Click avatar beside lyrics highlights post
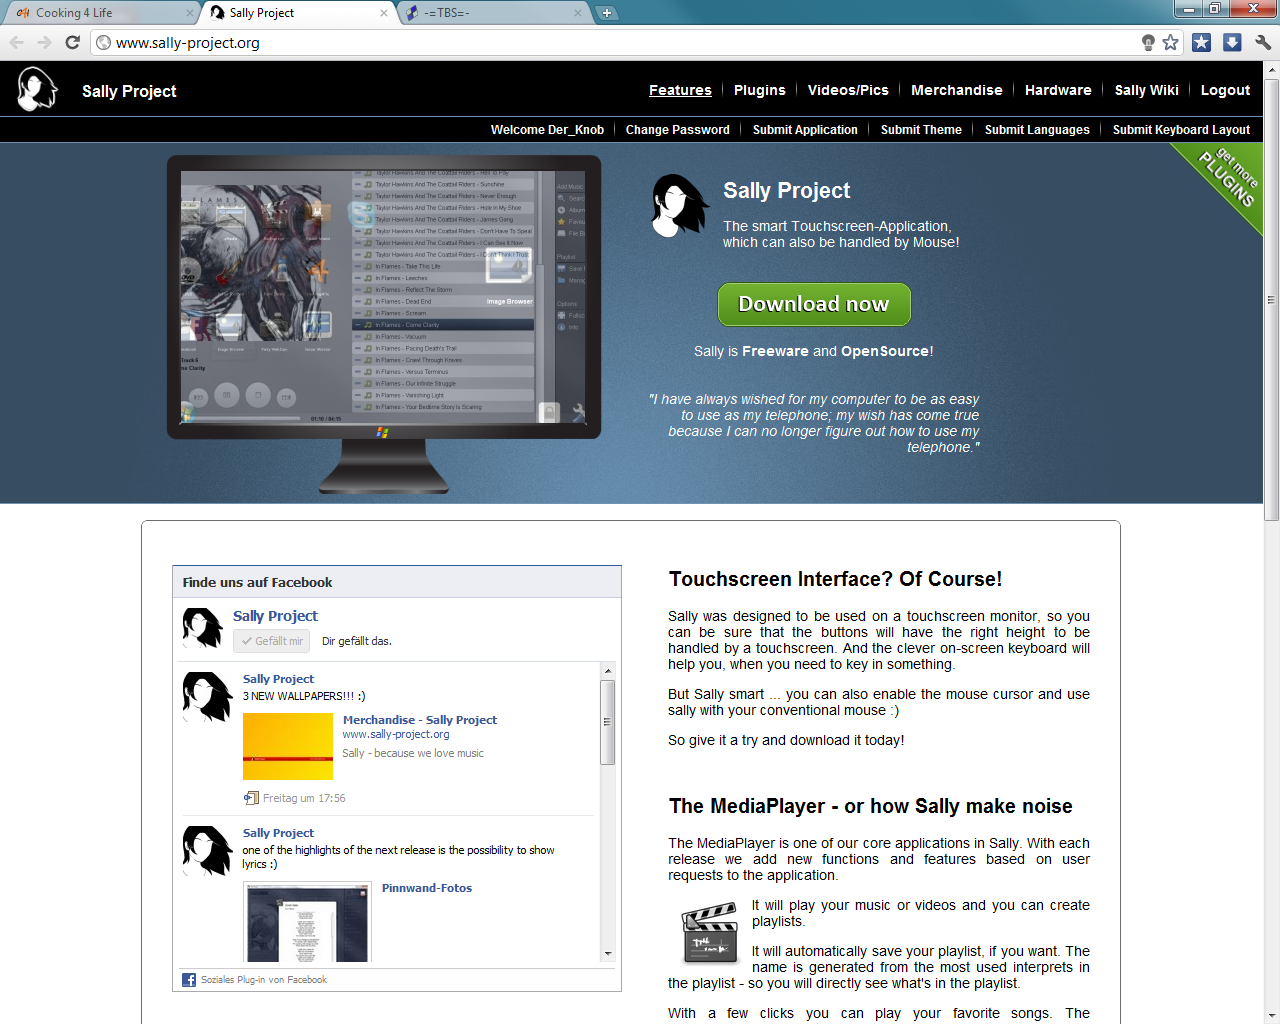 tap(207, 850)
